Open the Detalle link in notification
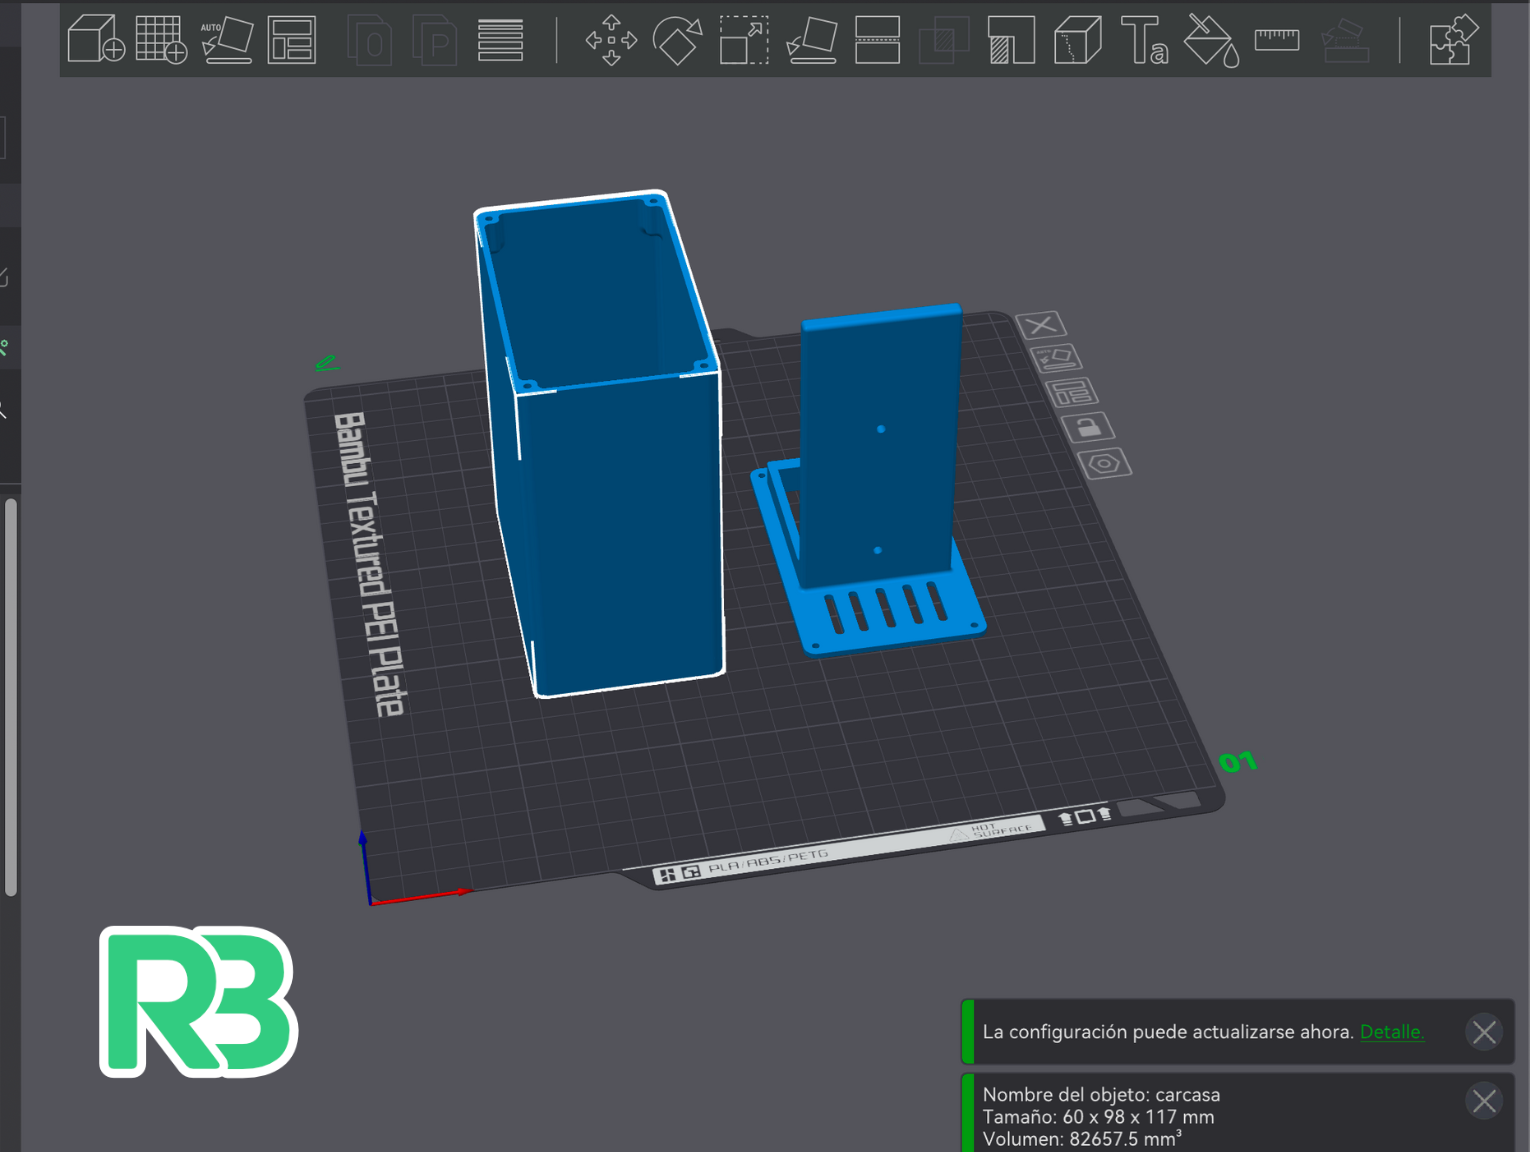This screenshot has width=1530, height=1152. pyautogui.click(x=1391, y=1032)
